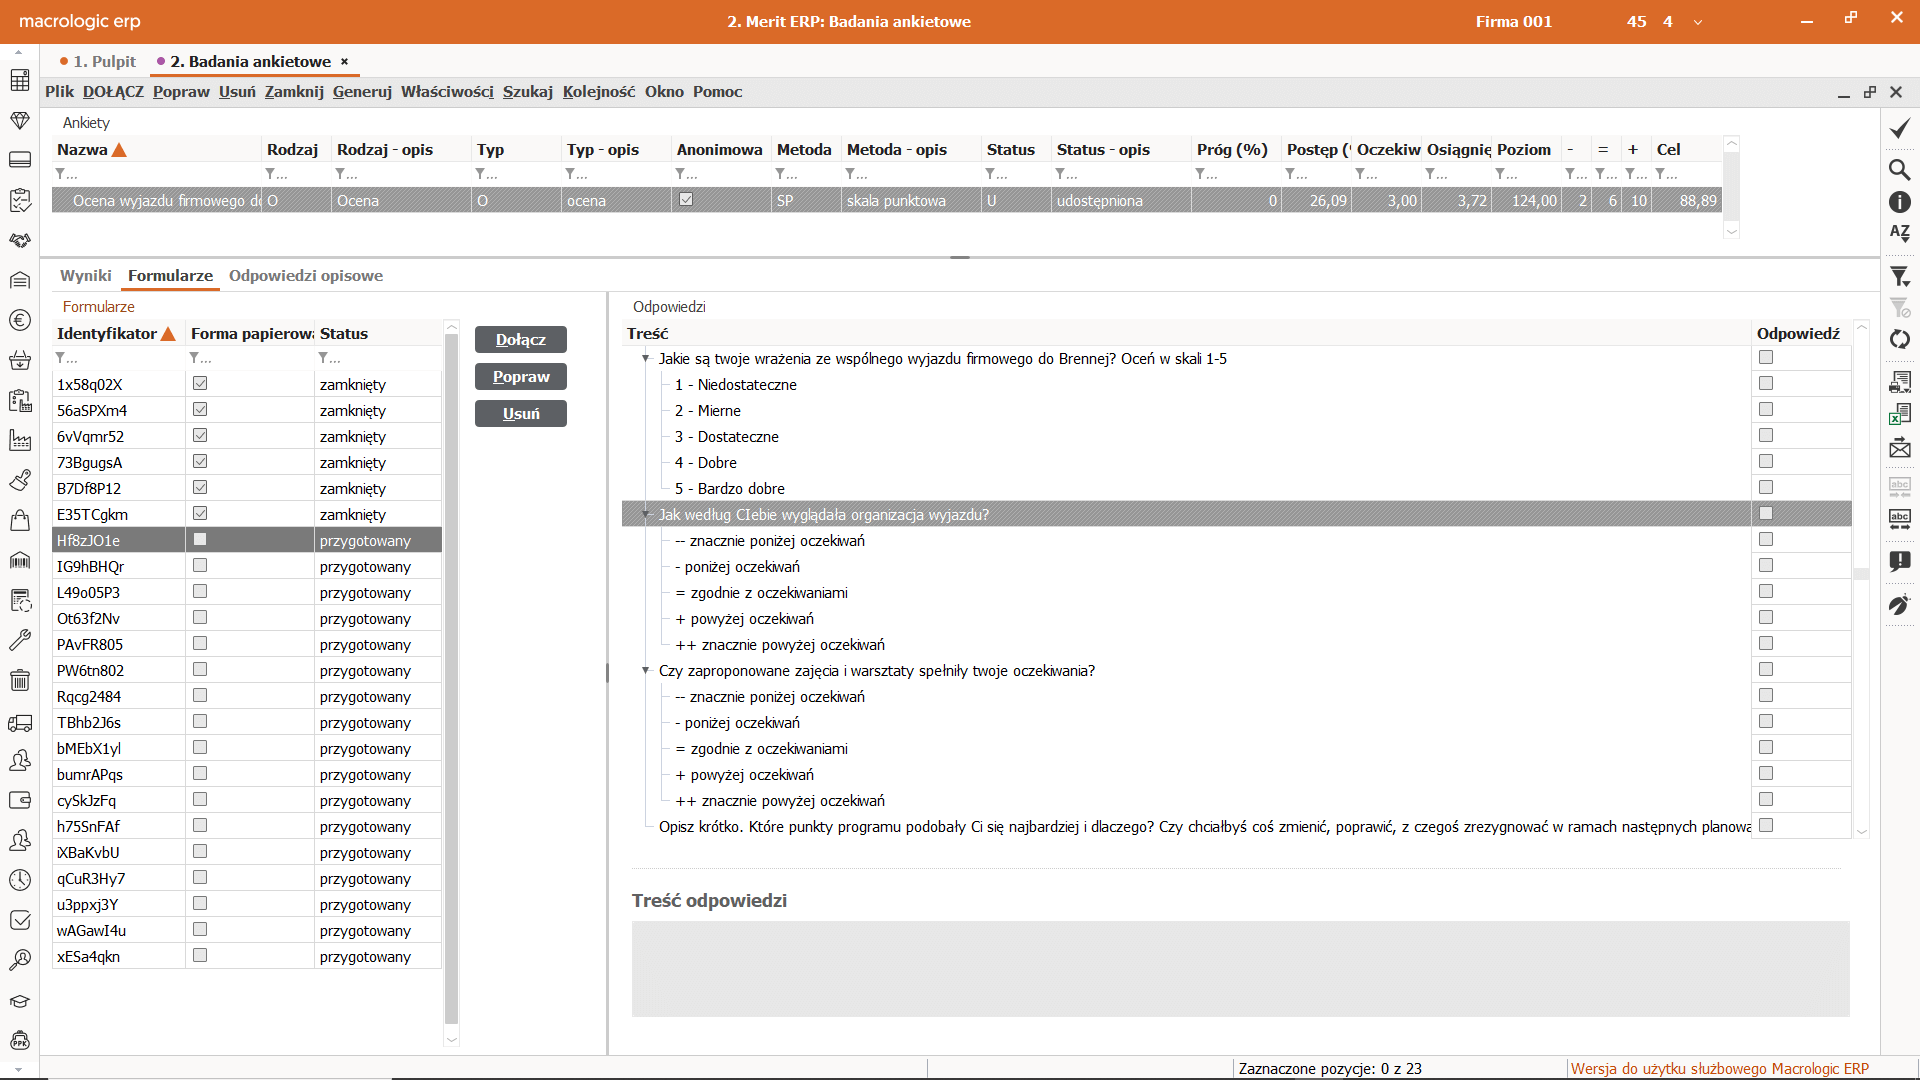
Task: Open the Generuj menu
Action: point(362,92)
